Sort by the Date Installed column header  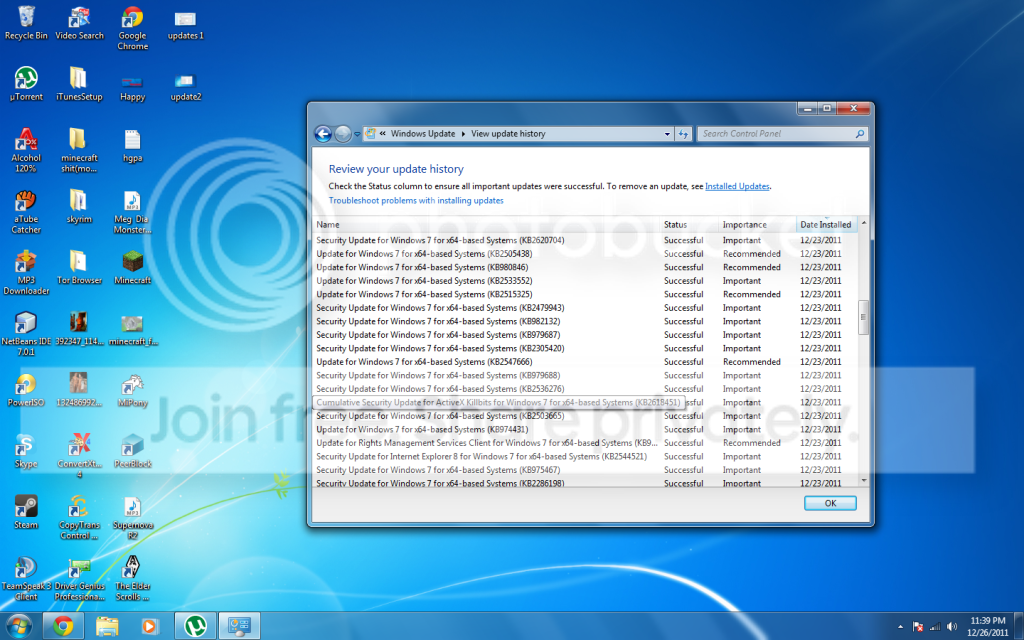[x=826, y=225]
